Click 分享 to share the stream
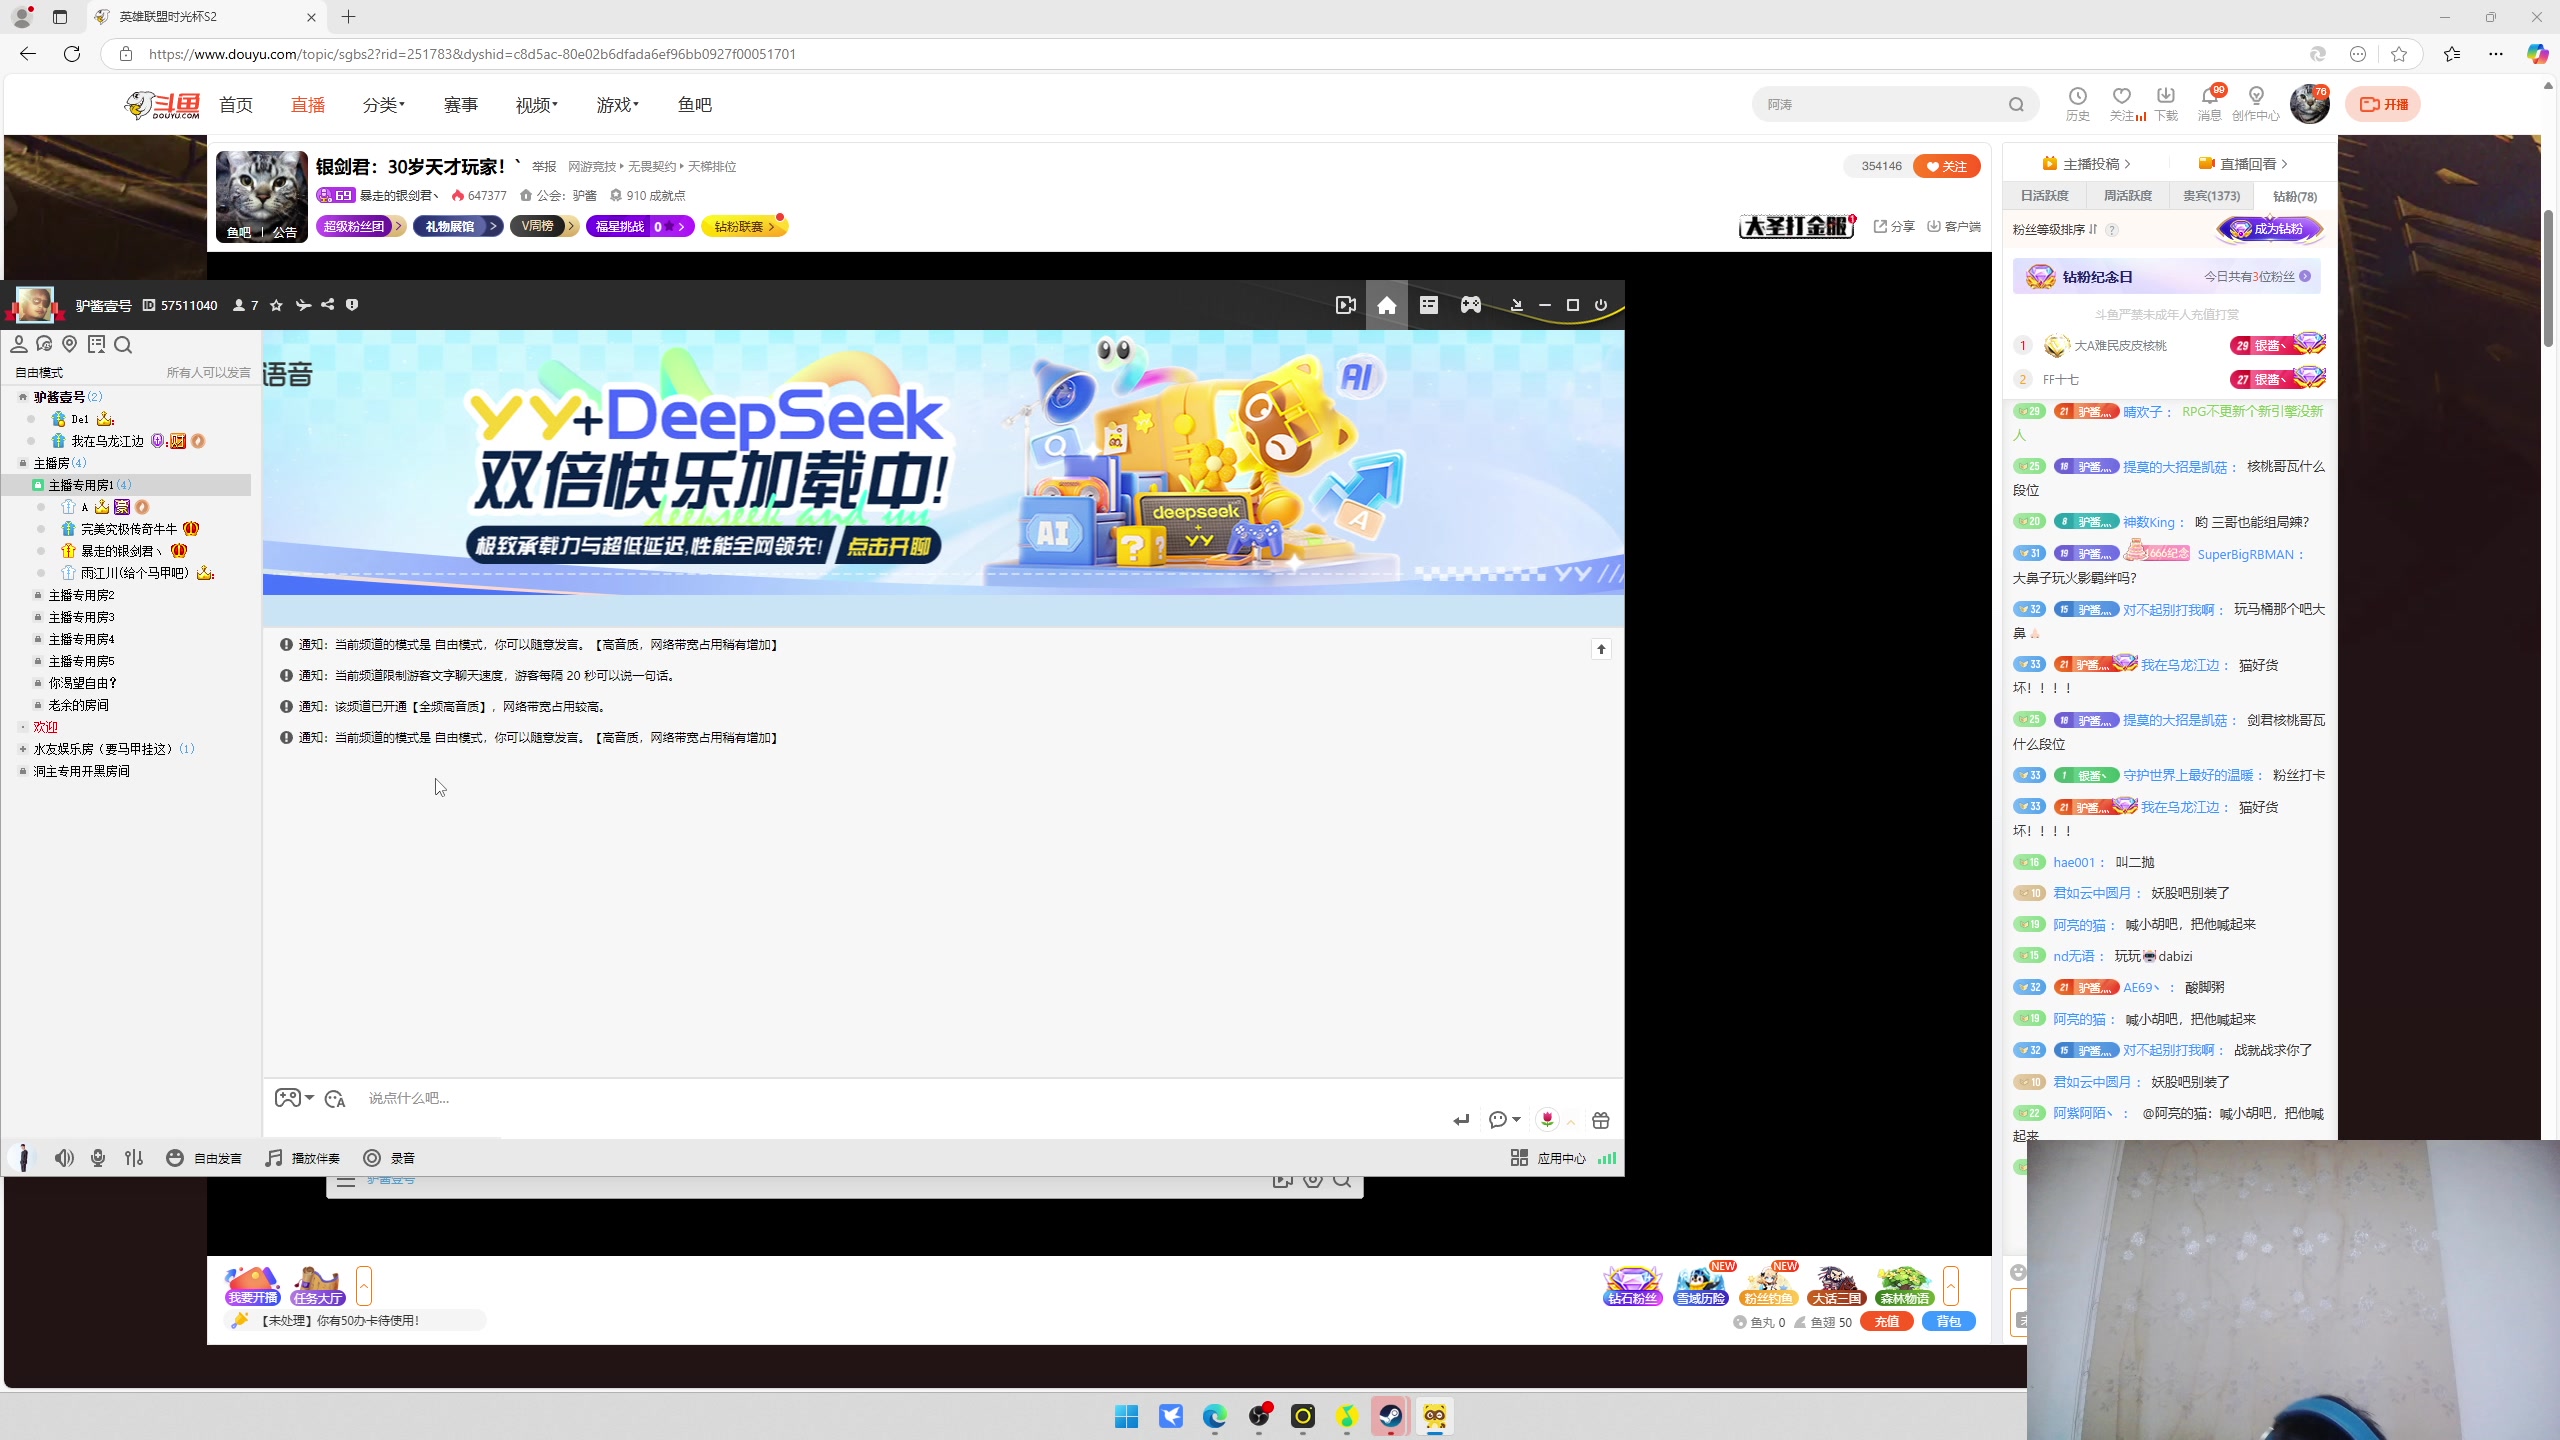The height and width of the screenshot is (1440, 2560). coord(1894,227)
